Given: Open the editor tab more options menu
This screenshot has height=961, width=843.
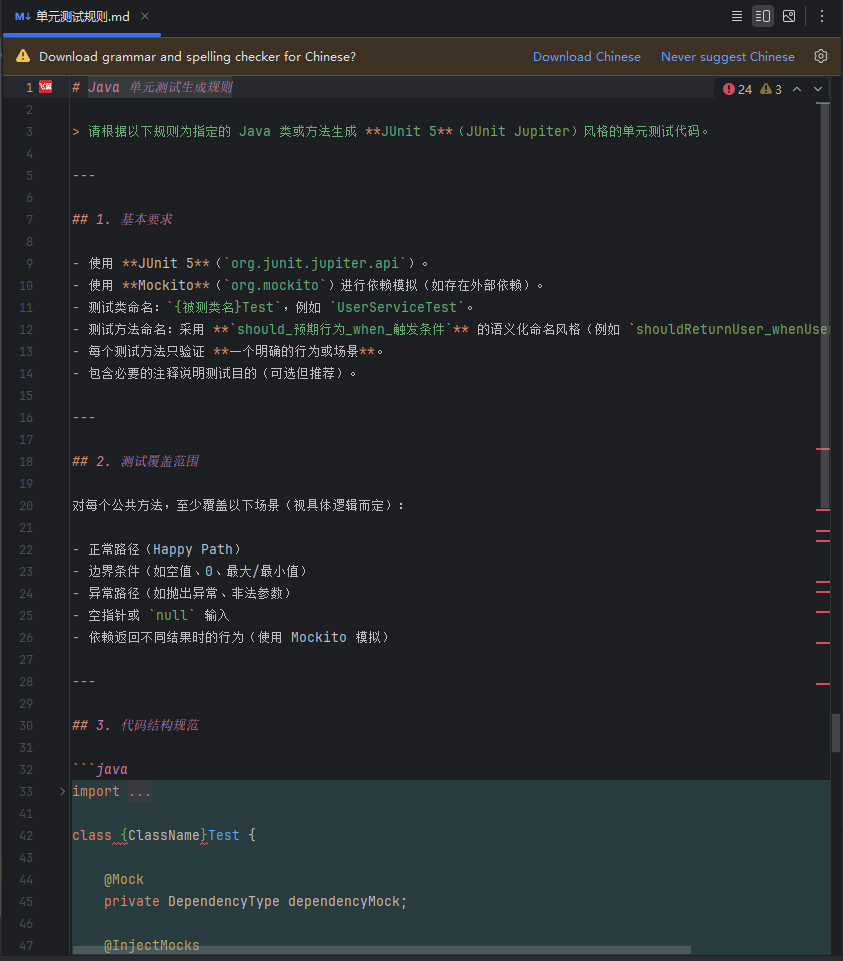Looking at the screenshot, I should pos(822,16).
